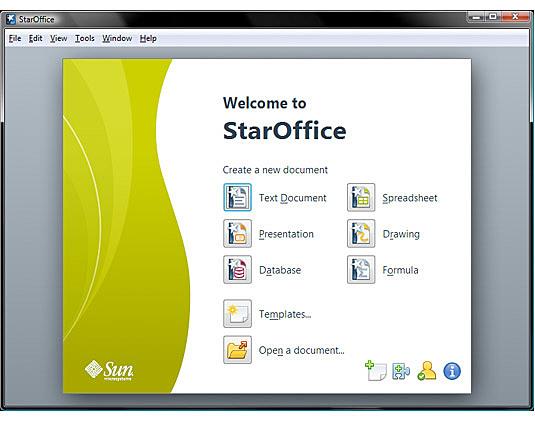Click the Templates icon with sun star
Screen dimensions: 535x422
tap(237, 314)
